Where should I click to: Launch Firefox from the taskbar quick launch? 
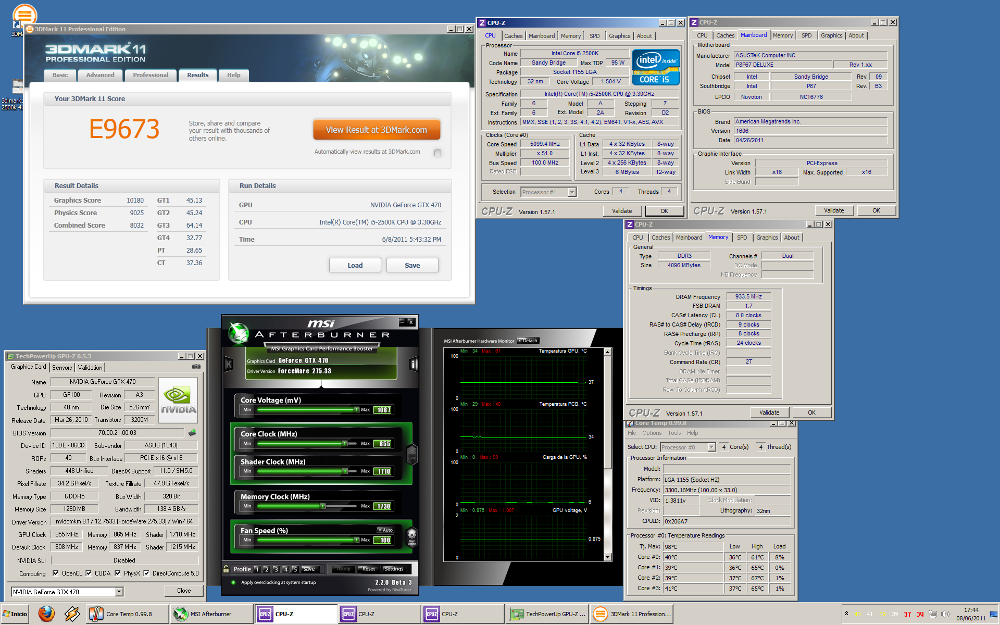(x=47, y=614)
